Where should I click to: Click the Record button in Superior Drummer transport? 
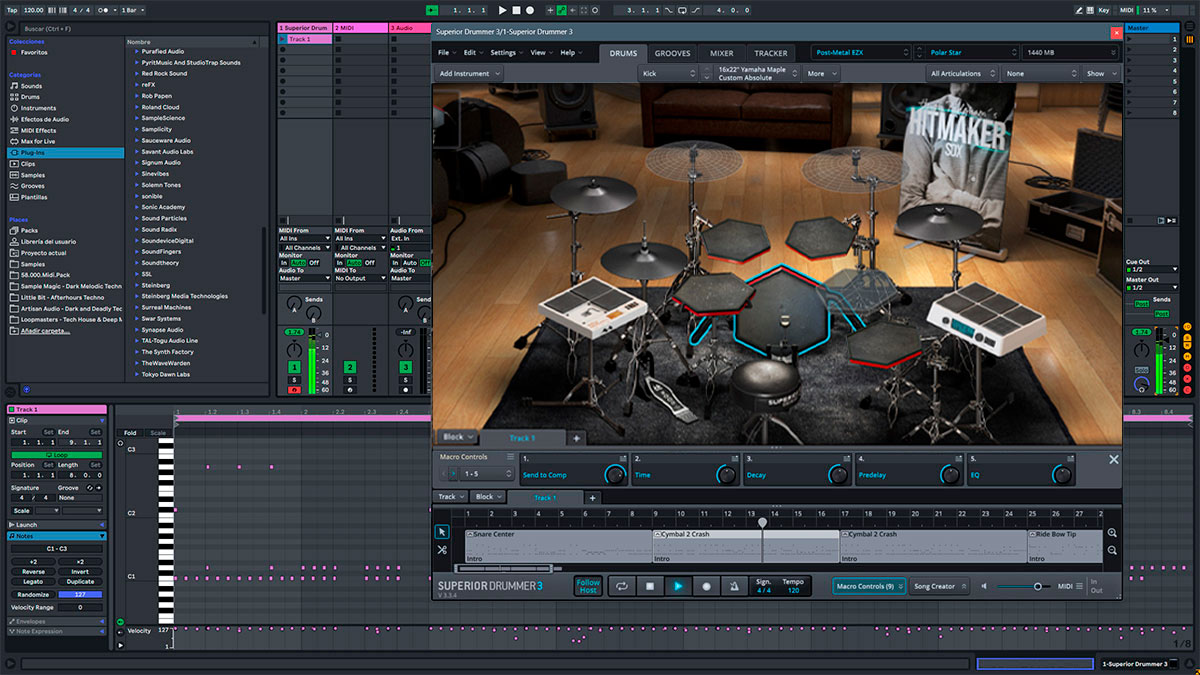point(706,586)
